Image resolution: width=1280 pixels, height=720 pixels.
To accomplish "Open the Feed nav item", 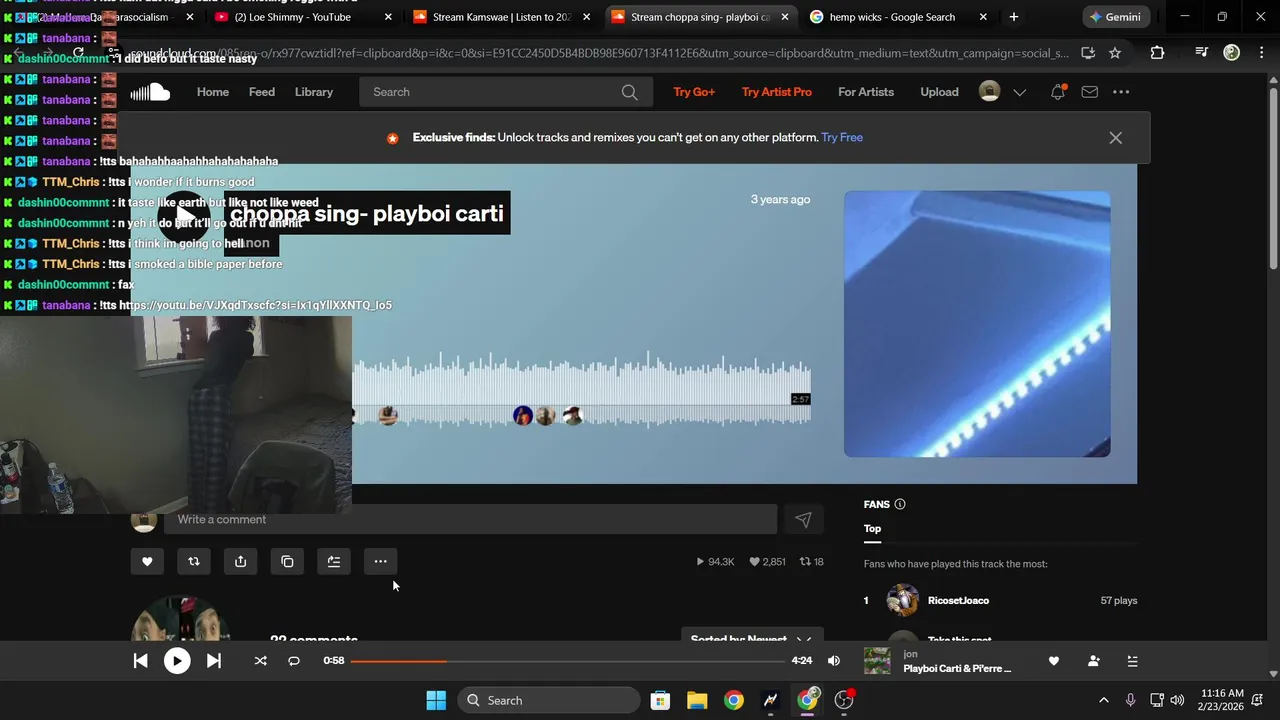I will [262, 92].
